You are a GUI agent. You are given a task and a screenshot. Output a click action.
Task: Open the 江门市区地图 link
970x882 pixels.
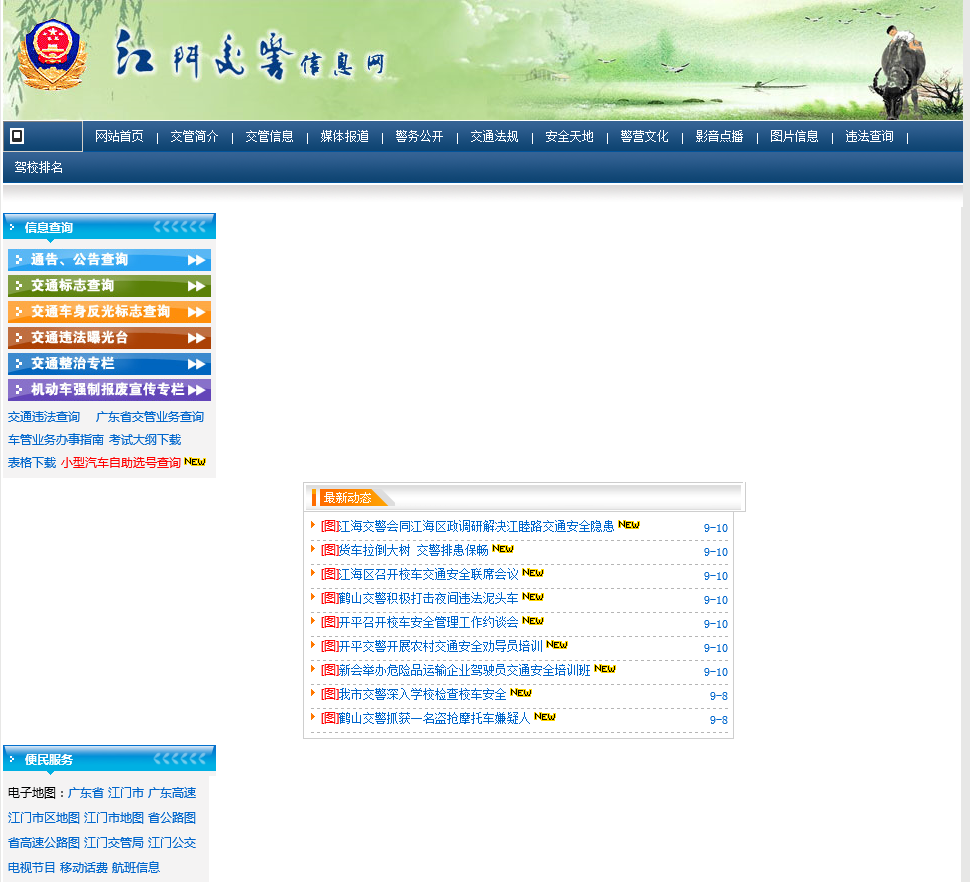[x=43, y=818]
